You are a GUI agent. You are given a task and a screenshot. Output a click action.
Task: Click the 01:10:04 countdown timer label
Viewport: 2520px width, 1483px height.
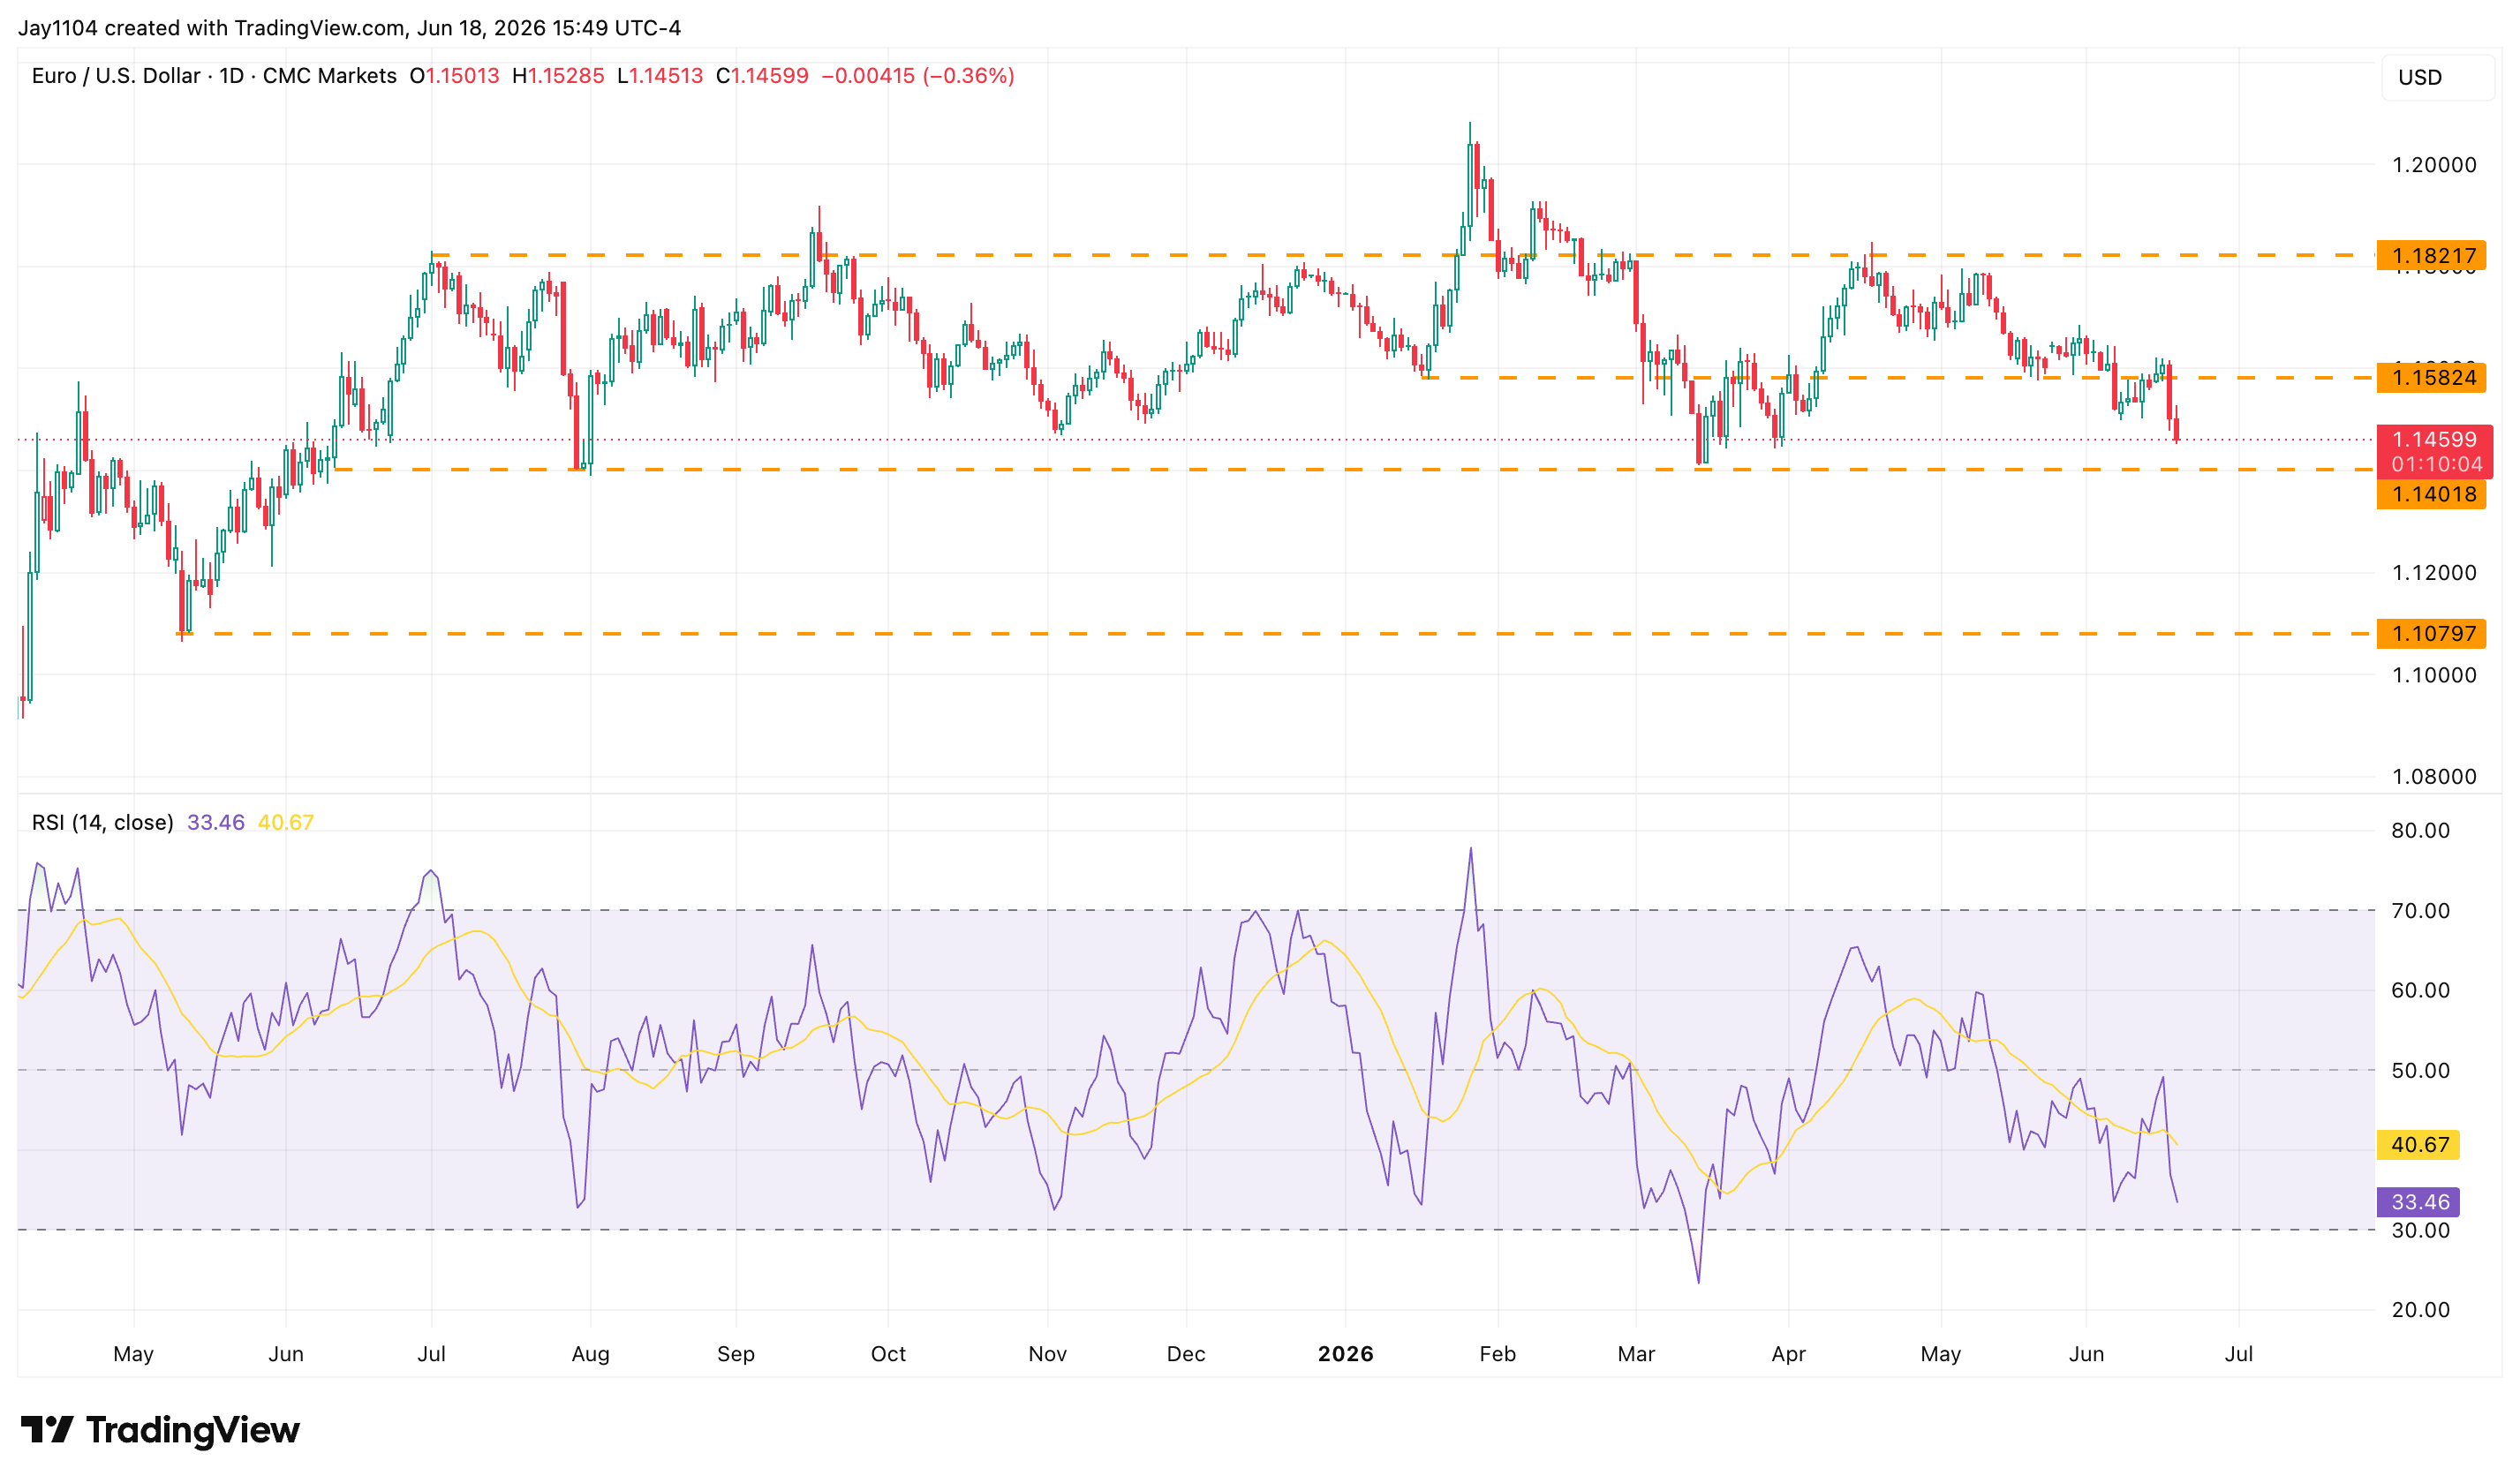[x=2436, y=464]
